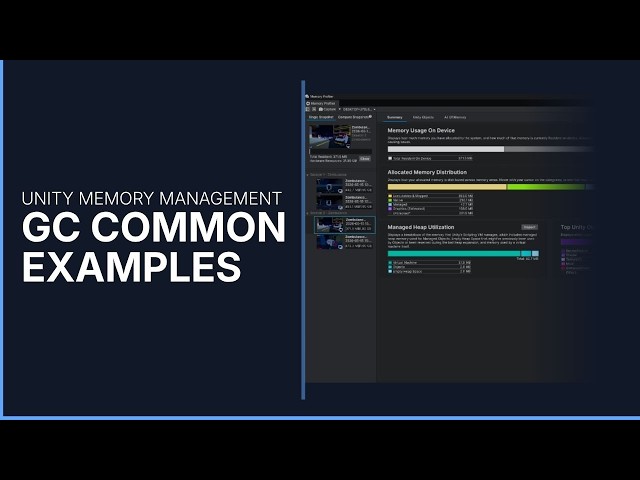This screenshot has width=640, height=480.
Task: Select the Untracked row in memory distribution
Action: [431, 213]
